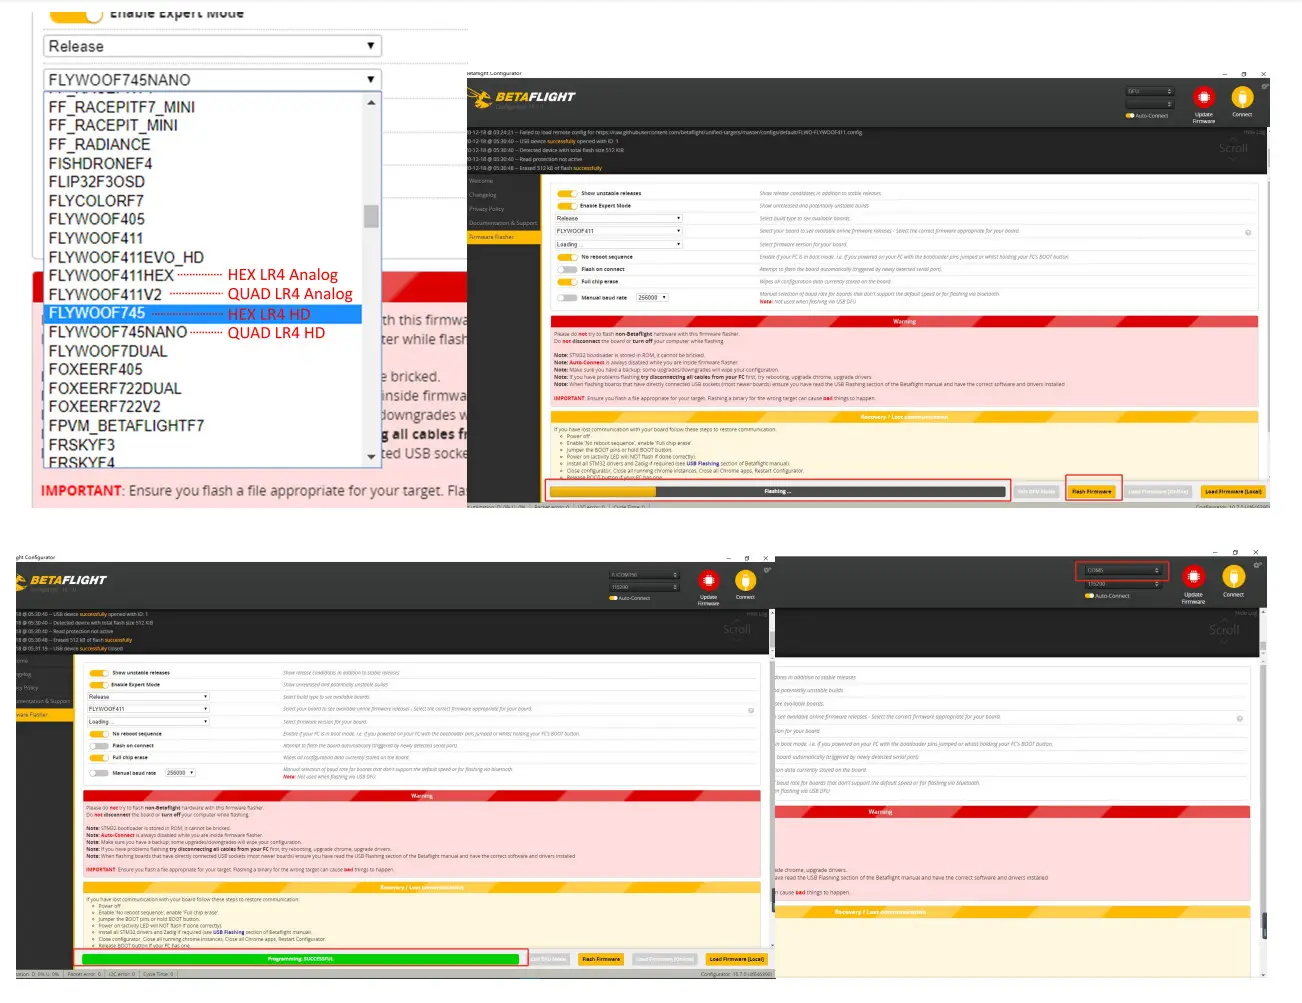Viewport: 1302px width, 1003px height.
Task: Toggle Show unstable releases in Programming SUCCESSFUL window
Action: (x=98, y=673)
